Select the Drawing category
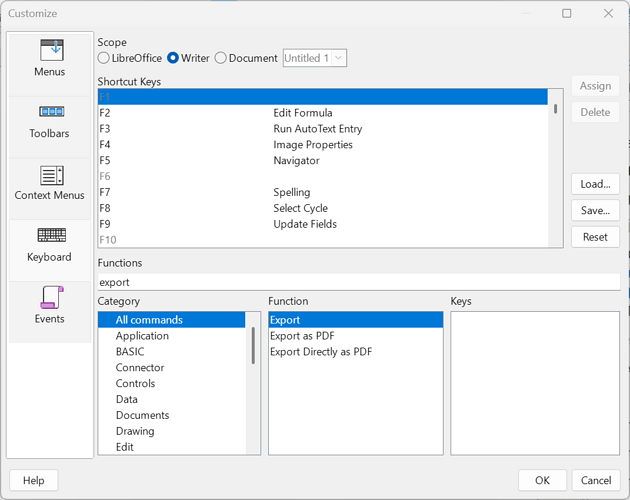 172,431
